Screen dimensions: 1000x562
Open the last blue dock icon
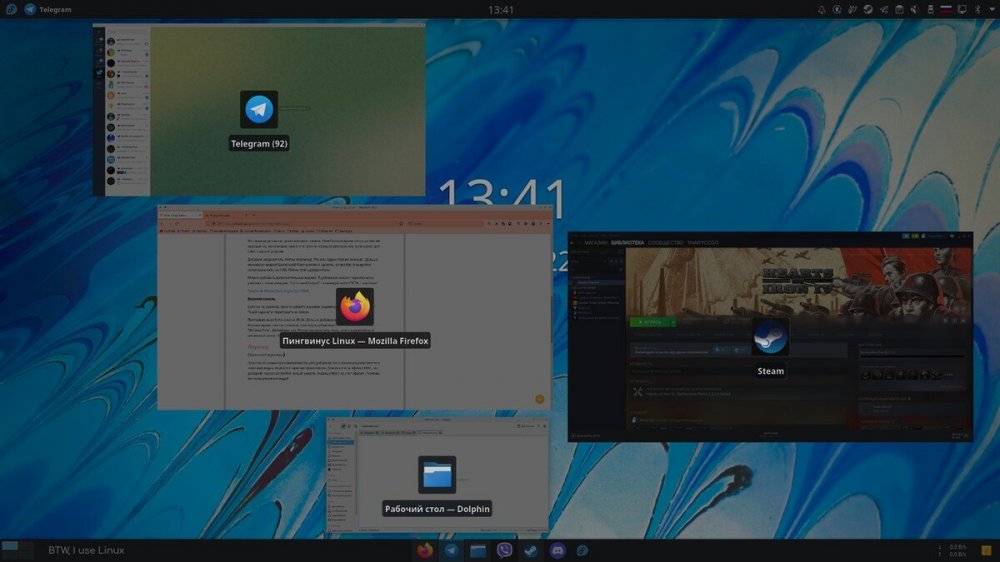pos(582,550)
